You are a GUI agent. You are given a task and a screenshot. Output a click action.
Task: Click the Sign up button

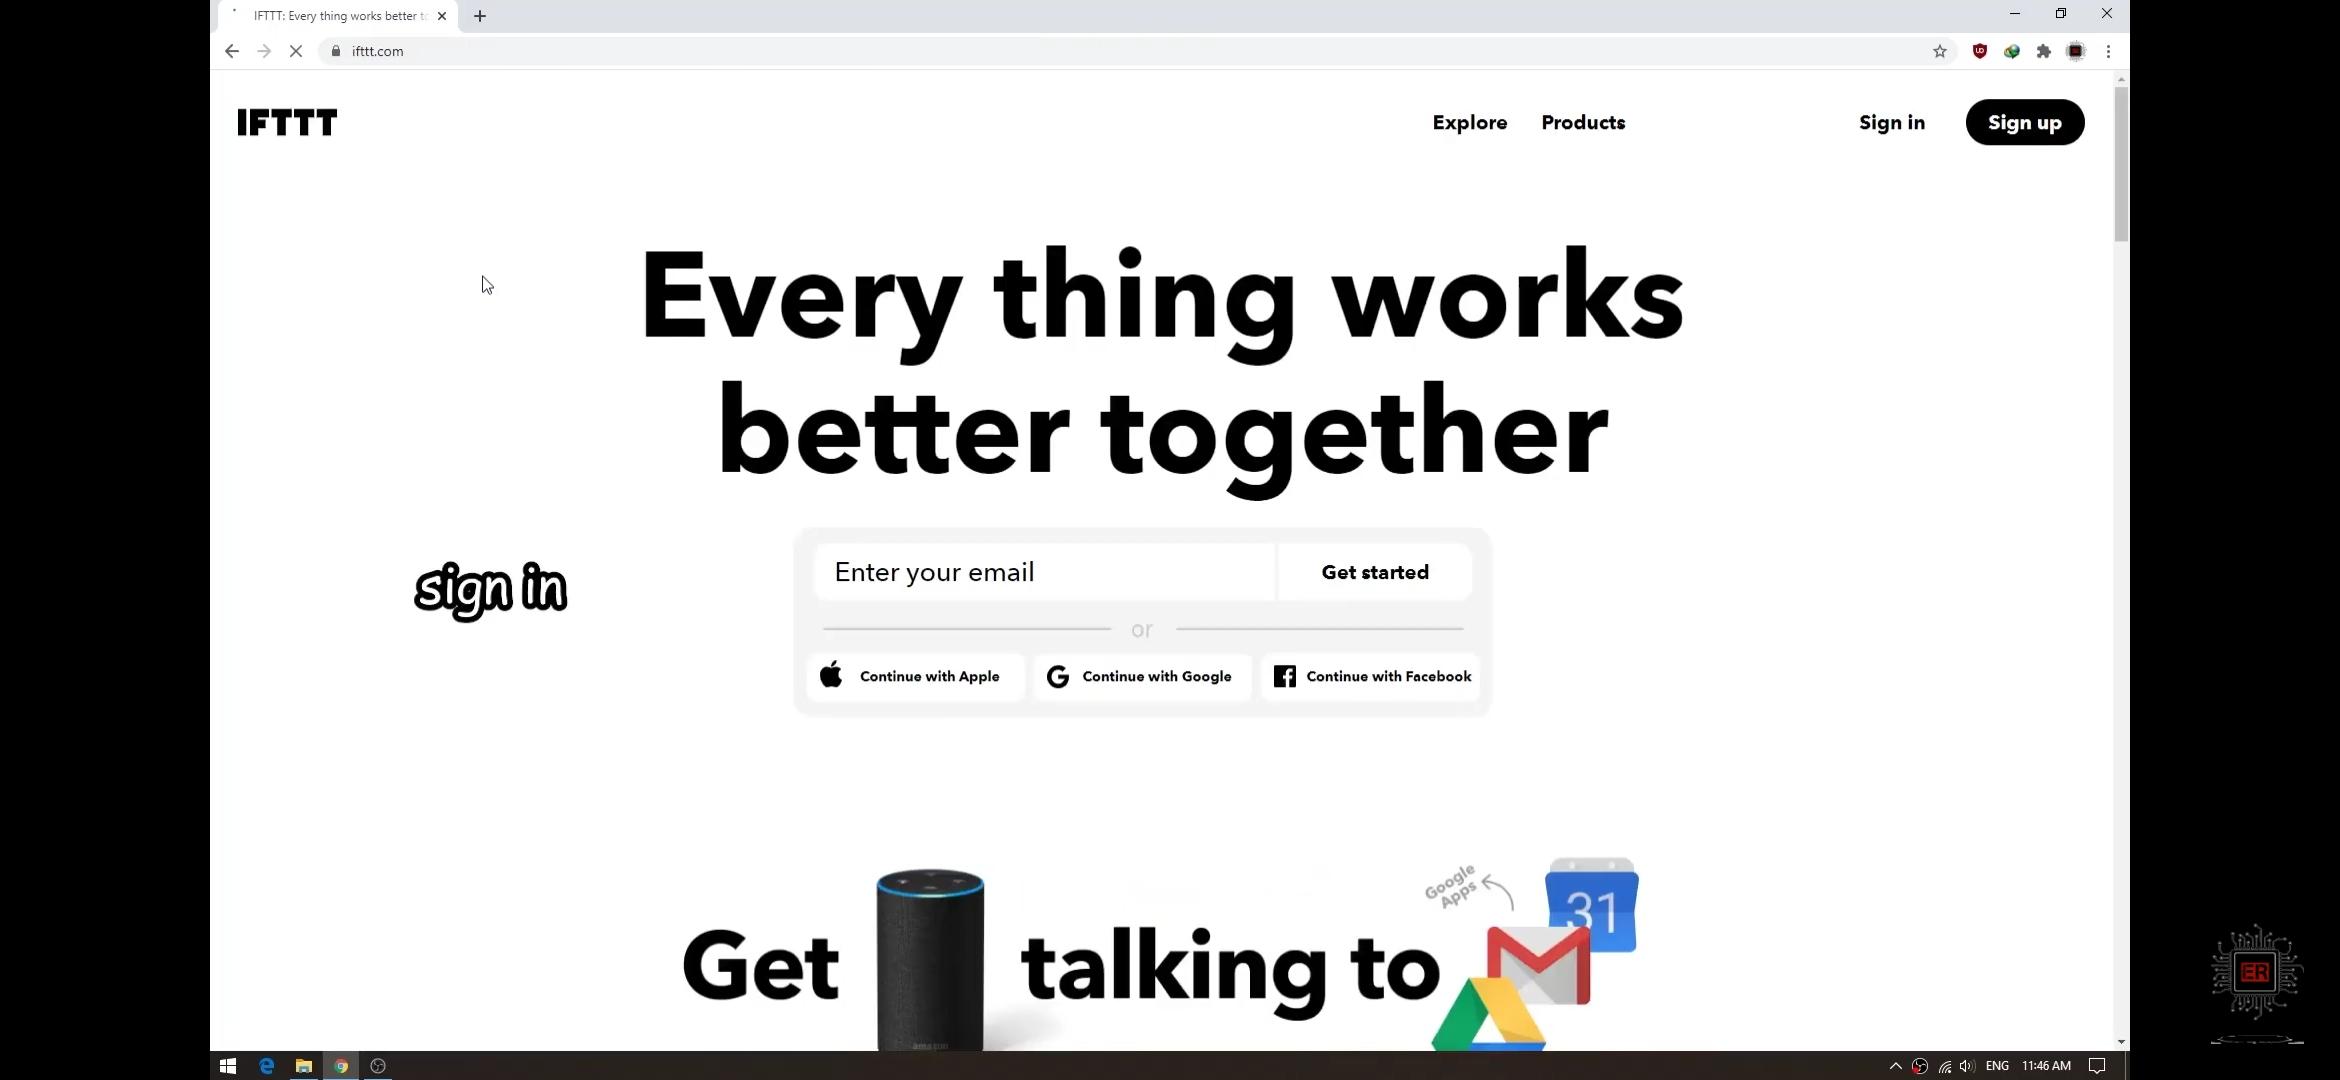pyautogui.click(x=2025, y=122)
